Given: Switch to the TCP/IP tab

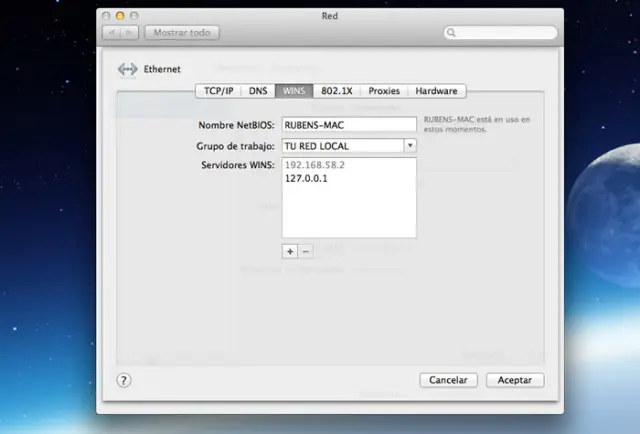Looking at the screenshot, I should pos(219,91).
